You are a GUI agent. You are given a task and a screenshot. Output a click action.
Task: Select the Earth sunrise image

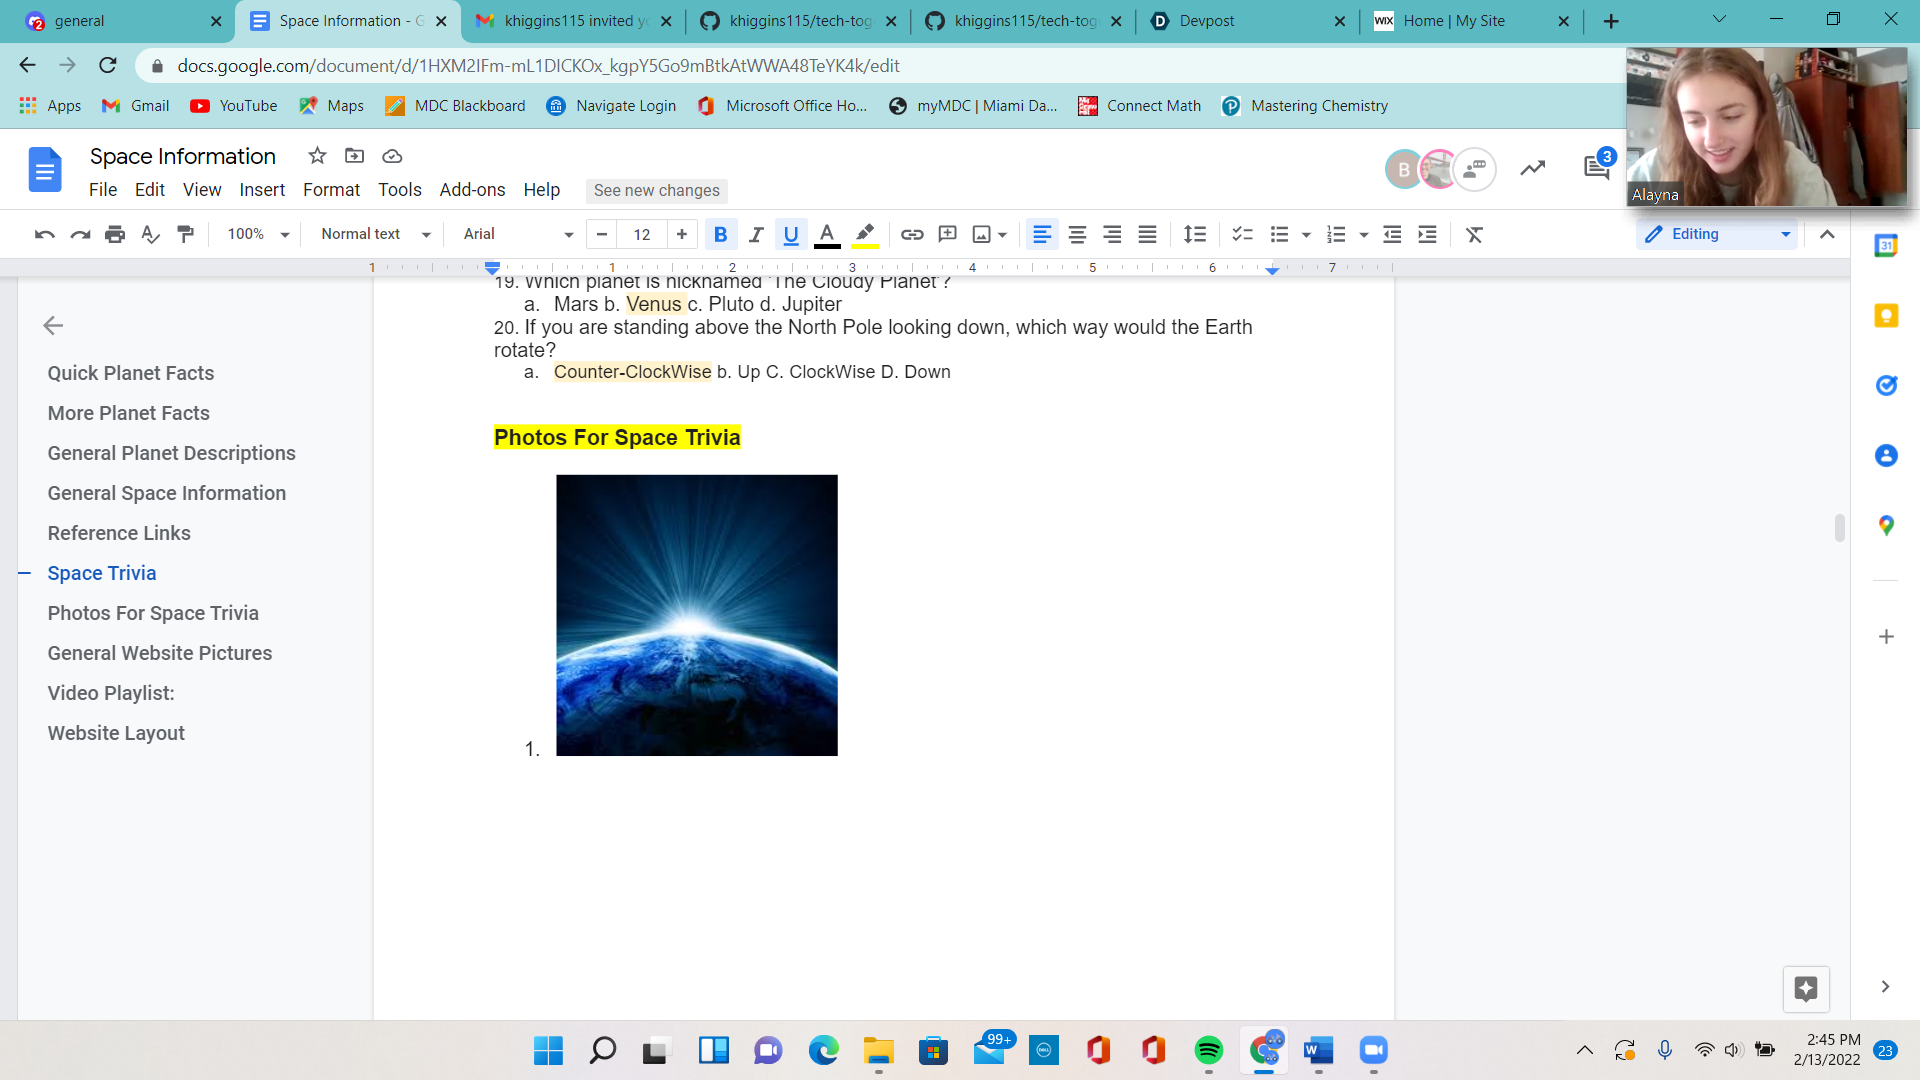[x=696, y=615]
